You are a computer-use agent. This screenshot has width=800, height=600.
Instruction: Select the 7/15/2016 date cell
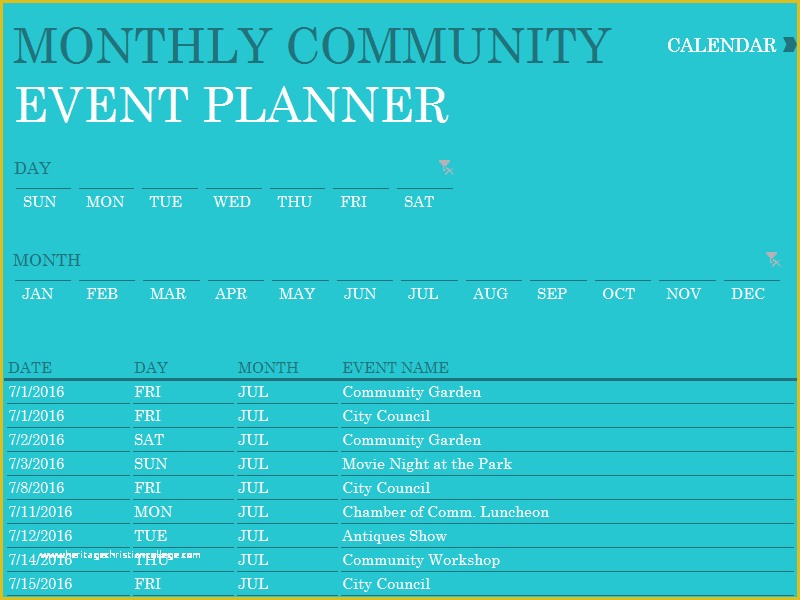click(x=69, y=584)
